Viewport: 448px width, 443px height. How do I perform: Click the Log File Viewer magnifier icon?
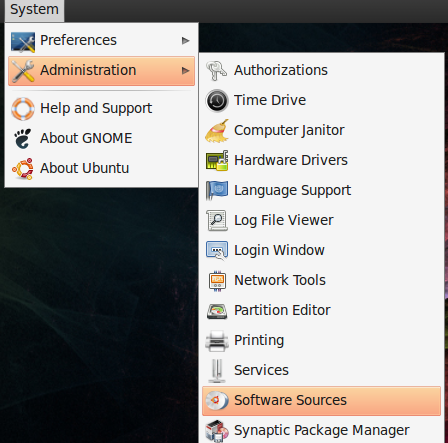(217, 220)
